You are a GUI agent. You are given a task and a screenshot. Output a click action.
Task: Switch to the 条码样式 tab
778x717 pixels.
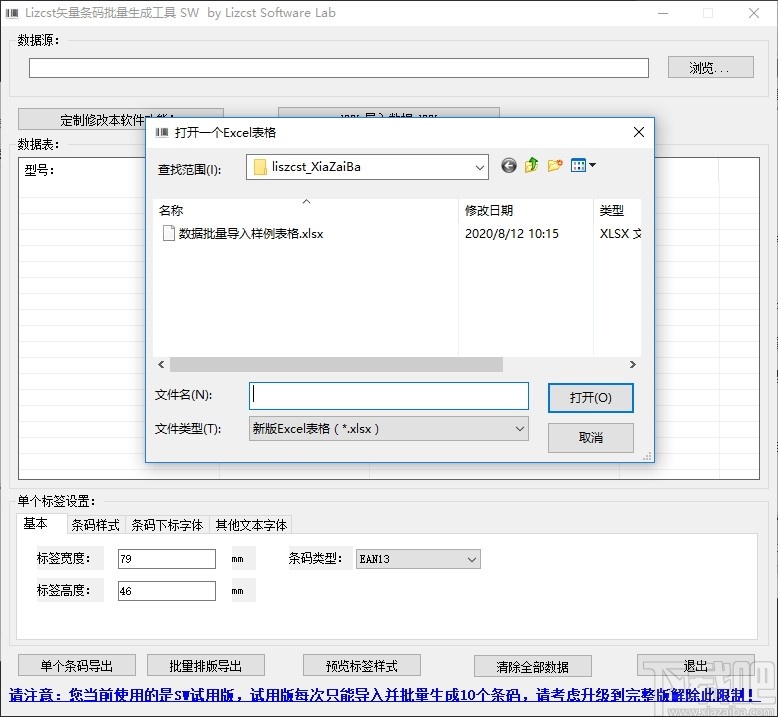pos(95,525)
